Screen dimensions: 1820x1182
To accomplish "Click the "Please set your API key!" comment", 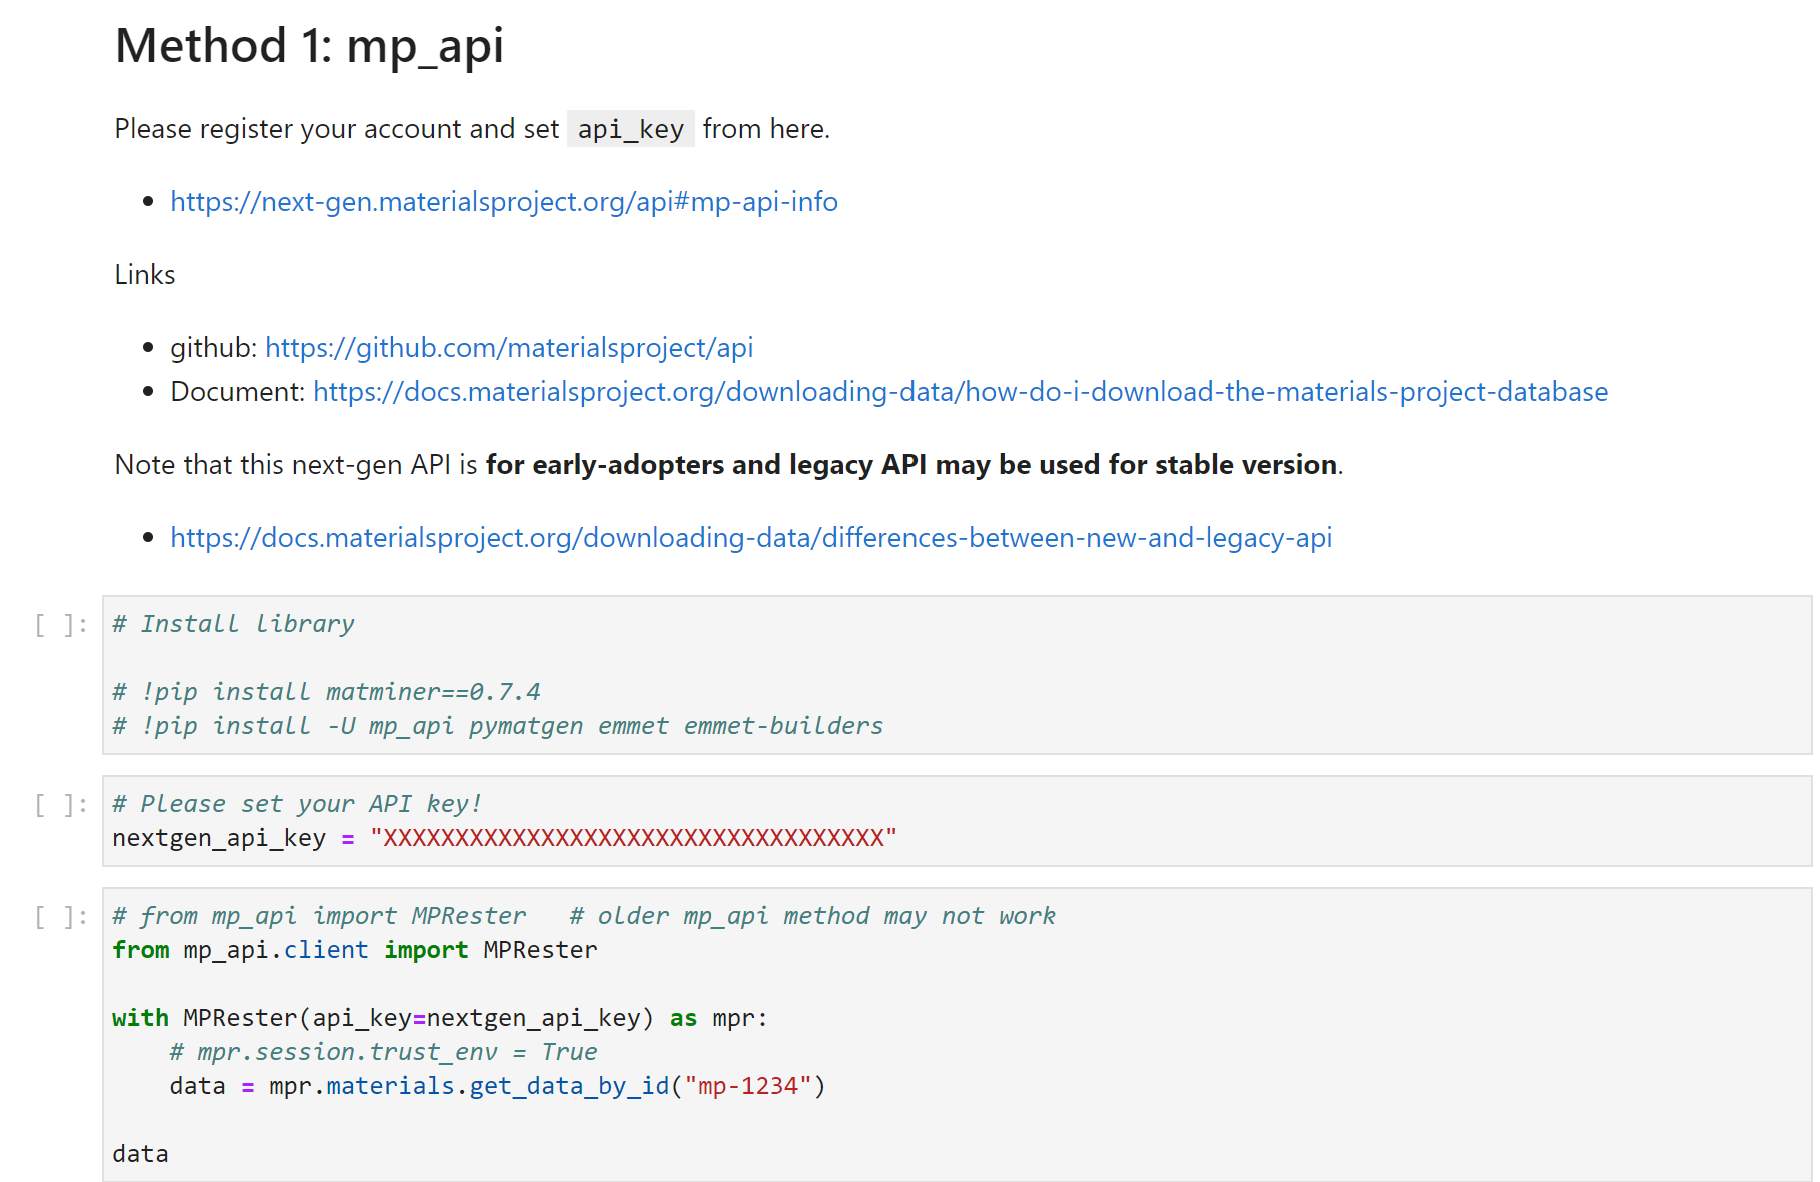I will click(297, 804).
